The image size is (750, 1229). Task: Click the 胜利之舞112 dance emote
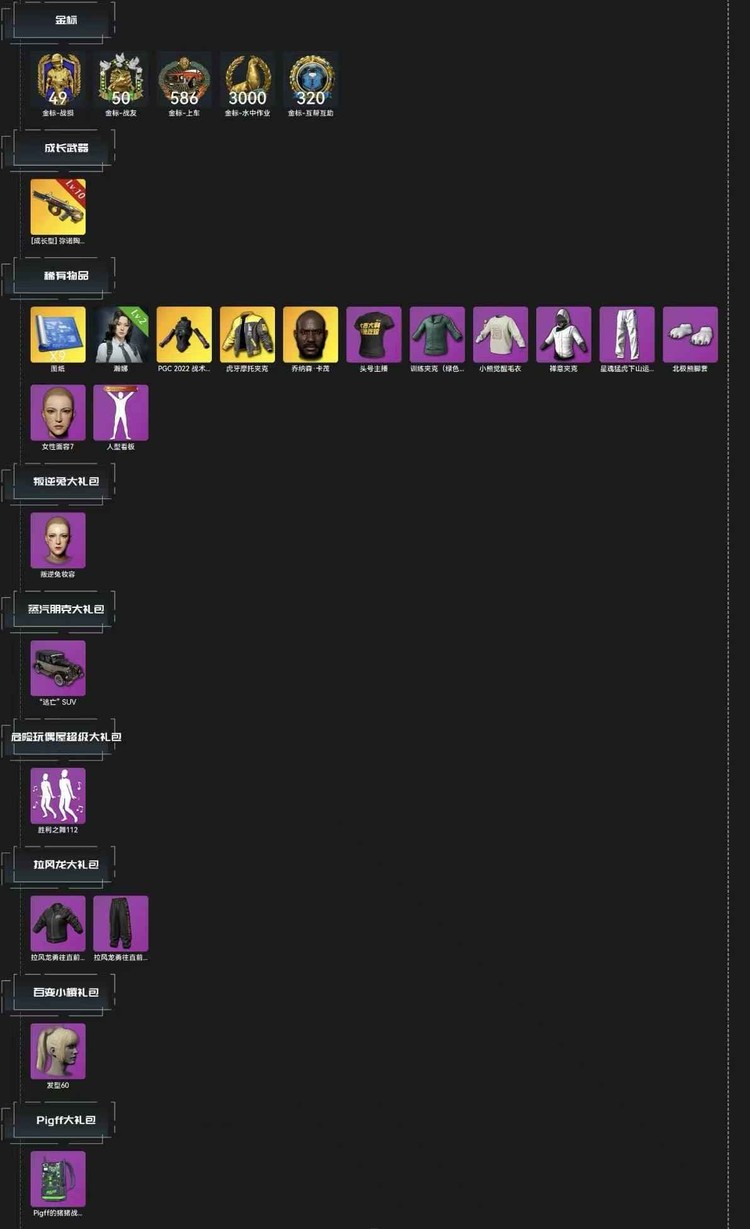[x=58, y=795]
